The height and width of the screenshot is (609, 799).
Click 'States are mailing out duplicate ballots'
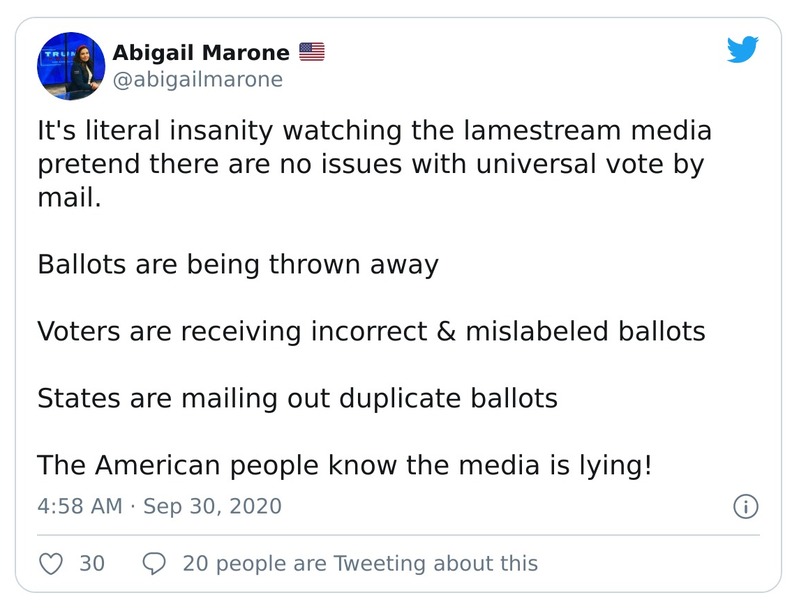tap(297, 398)
